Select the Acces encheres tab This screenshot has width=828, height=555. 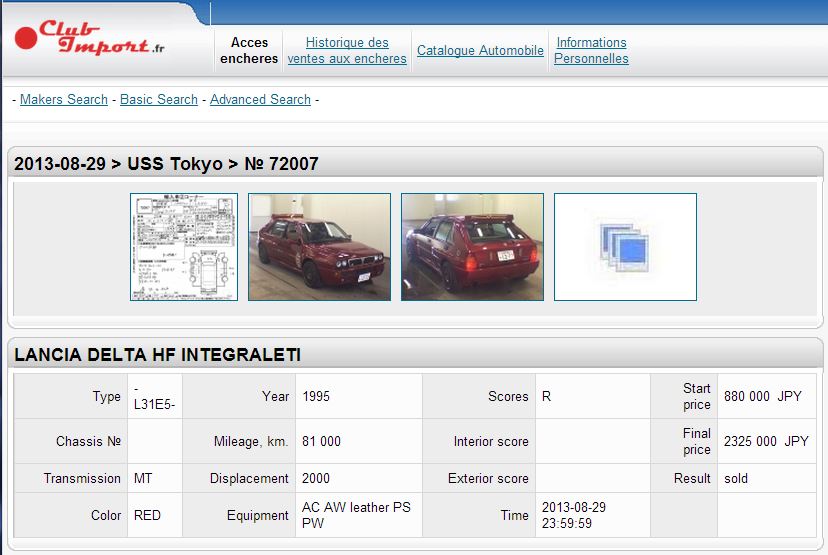pyautogui.click(x=249, y=50)
